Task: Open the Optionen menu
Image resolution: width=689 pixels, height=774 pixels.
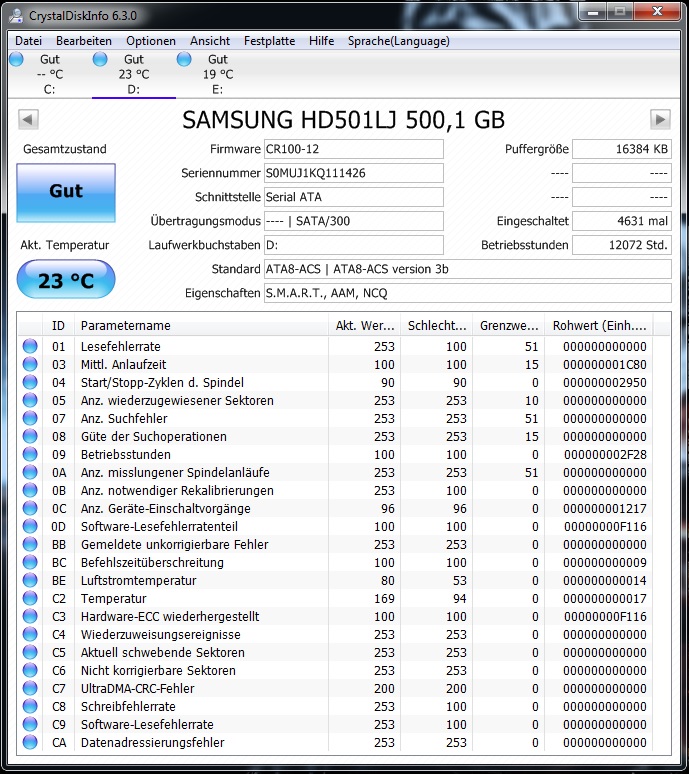Action: click(x=151, y=41)
